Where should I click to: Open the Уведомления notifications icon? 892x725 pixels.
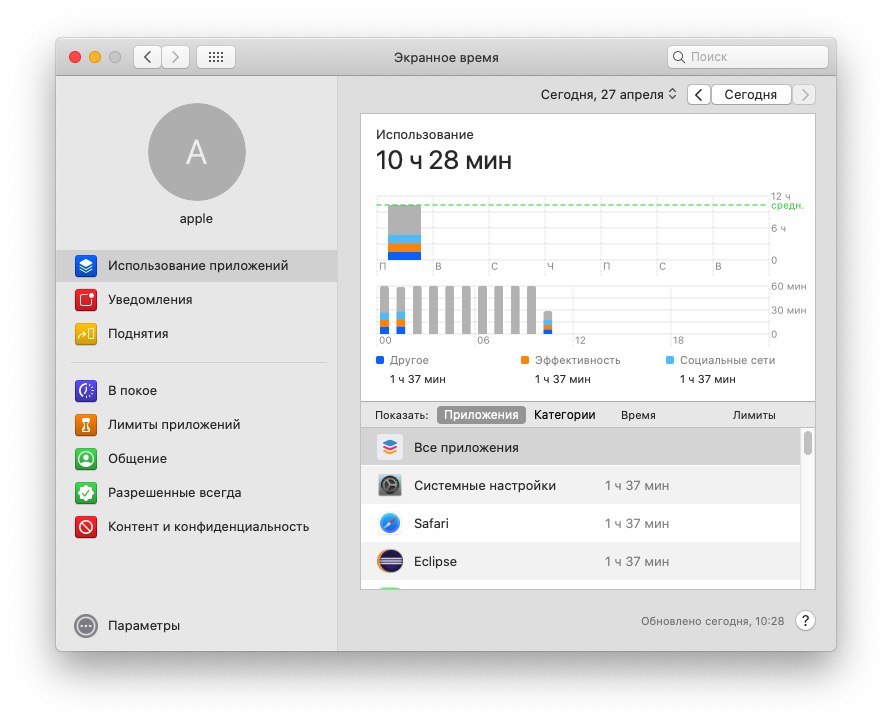86,300
